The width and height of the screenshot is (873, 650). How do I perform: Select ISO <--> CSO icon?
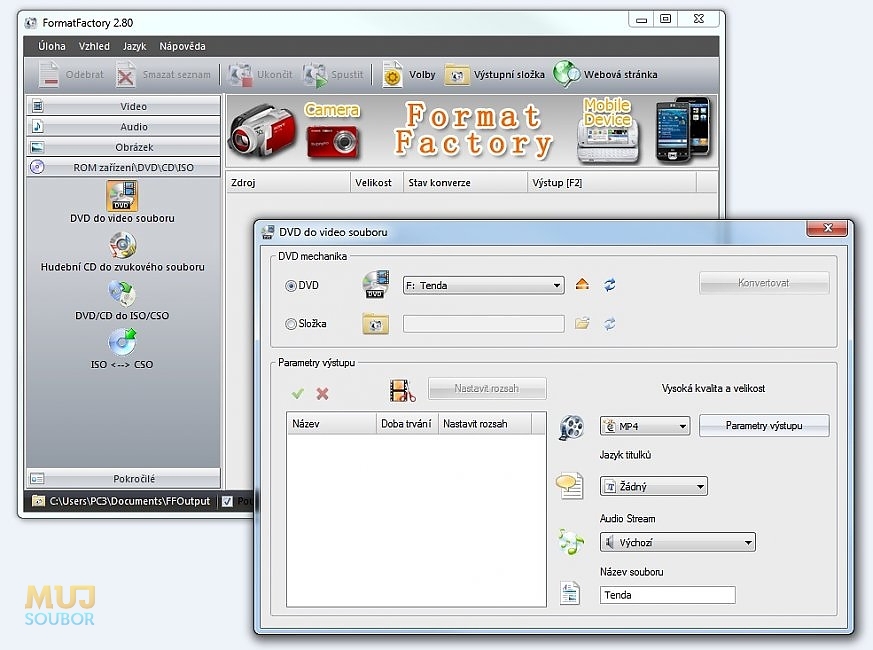click(x=122, y=341)
